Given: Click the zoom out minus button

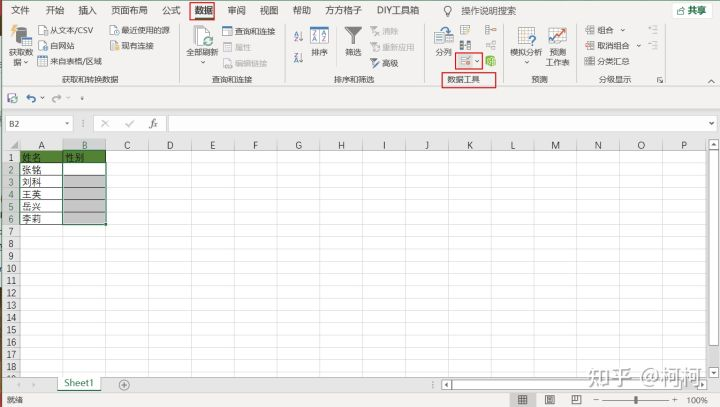Looking at the screenshot, I should pyautogui.click(x=596, y=400).
